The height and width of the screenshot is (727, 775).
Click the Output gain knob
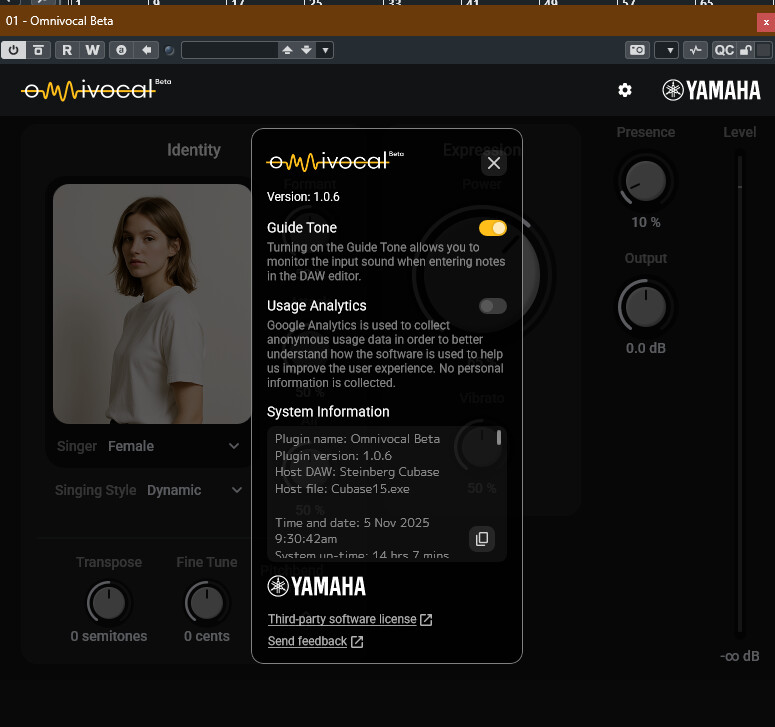tap(645, 306)
